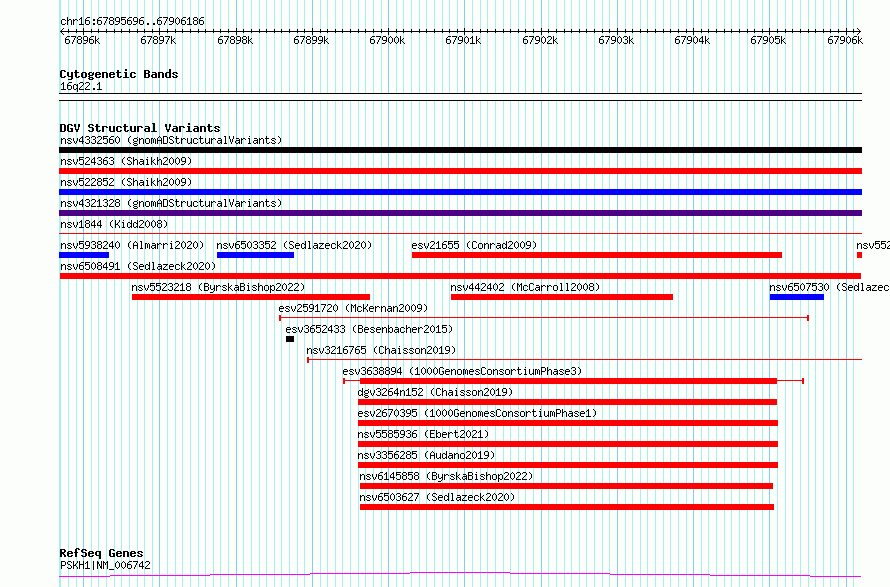This screenshot has width=890, height=587.
Task: Click the esv2670395 1000GenomesConsortiumPhase1 bar
Action: click(568, 423)
